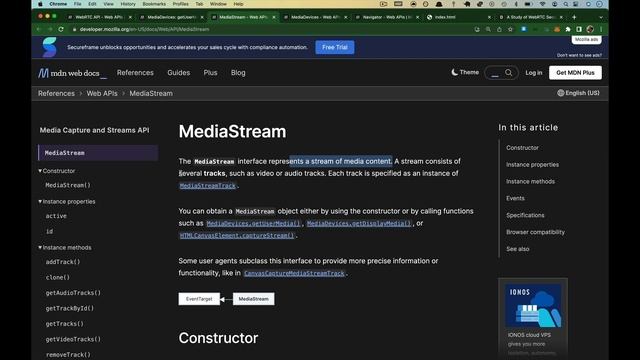The height and width of the screenshot is (360, 640).
Task: Jump to Browser compatibility section
Action: tap(536, 232)
